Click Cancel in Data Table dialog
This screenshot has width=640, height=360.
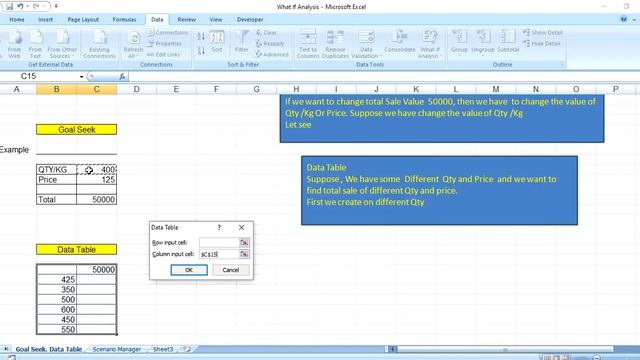231,270
